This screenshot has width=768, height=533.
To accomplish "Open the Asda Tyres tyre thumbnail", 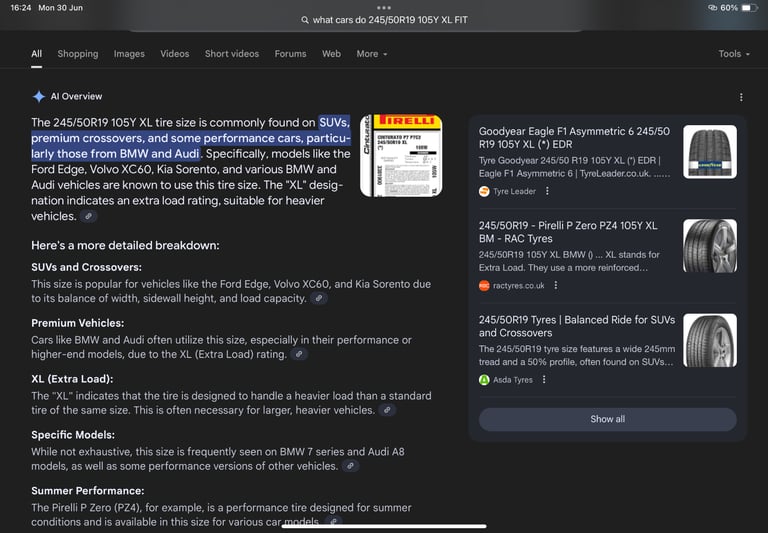I will coord(710,340).
